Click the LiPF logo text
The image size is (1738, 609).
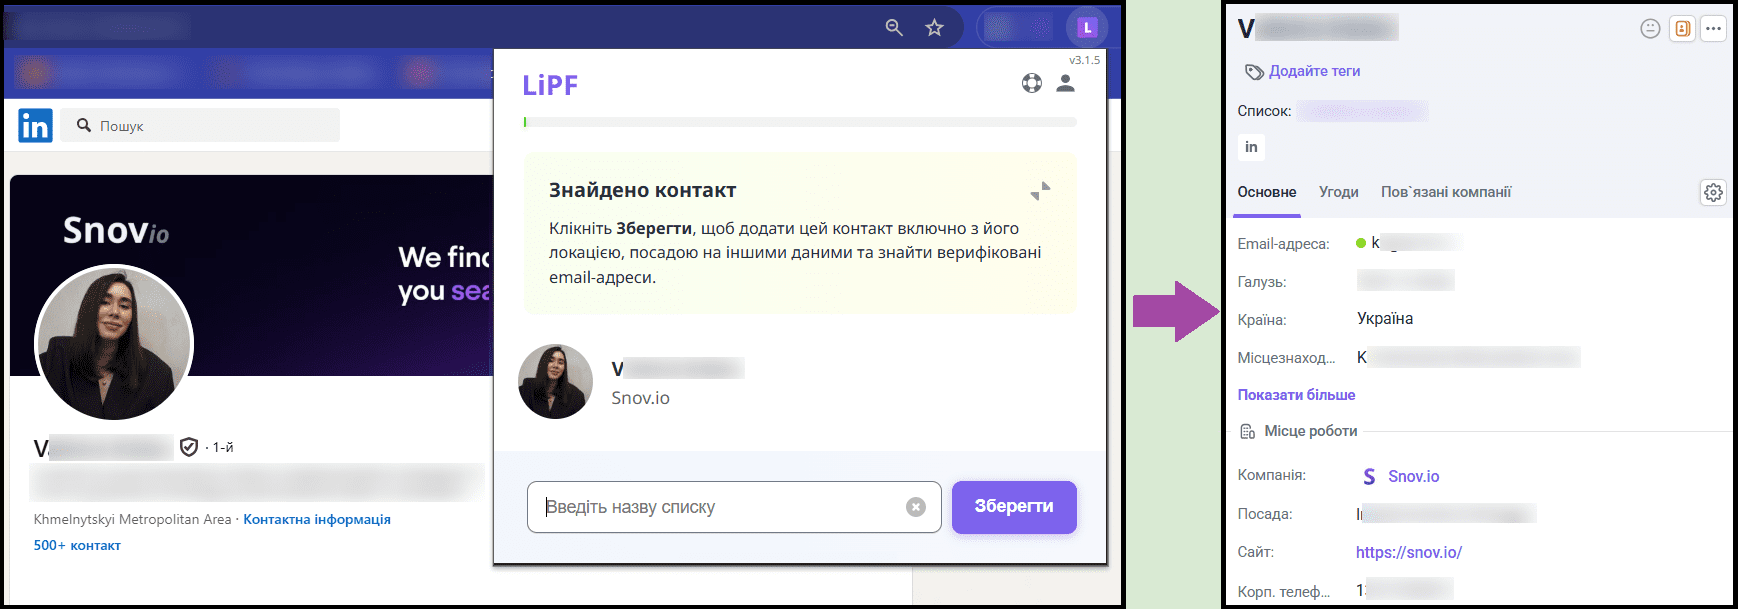pos(550,85)
